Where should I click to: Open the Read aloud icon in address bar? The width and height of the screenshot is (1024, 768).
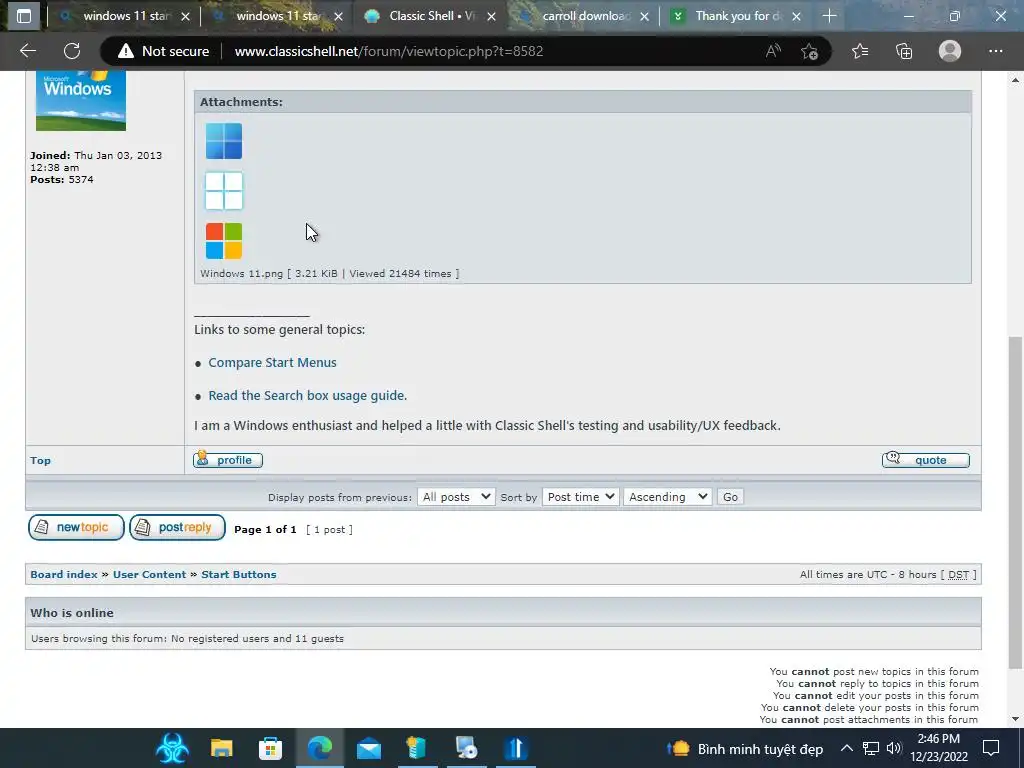point(773,51)
